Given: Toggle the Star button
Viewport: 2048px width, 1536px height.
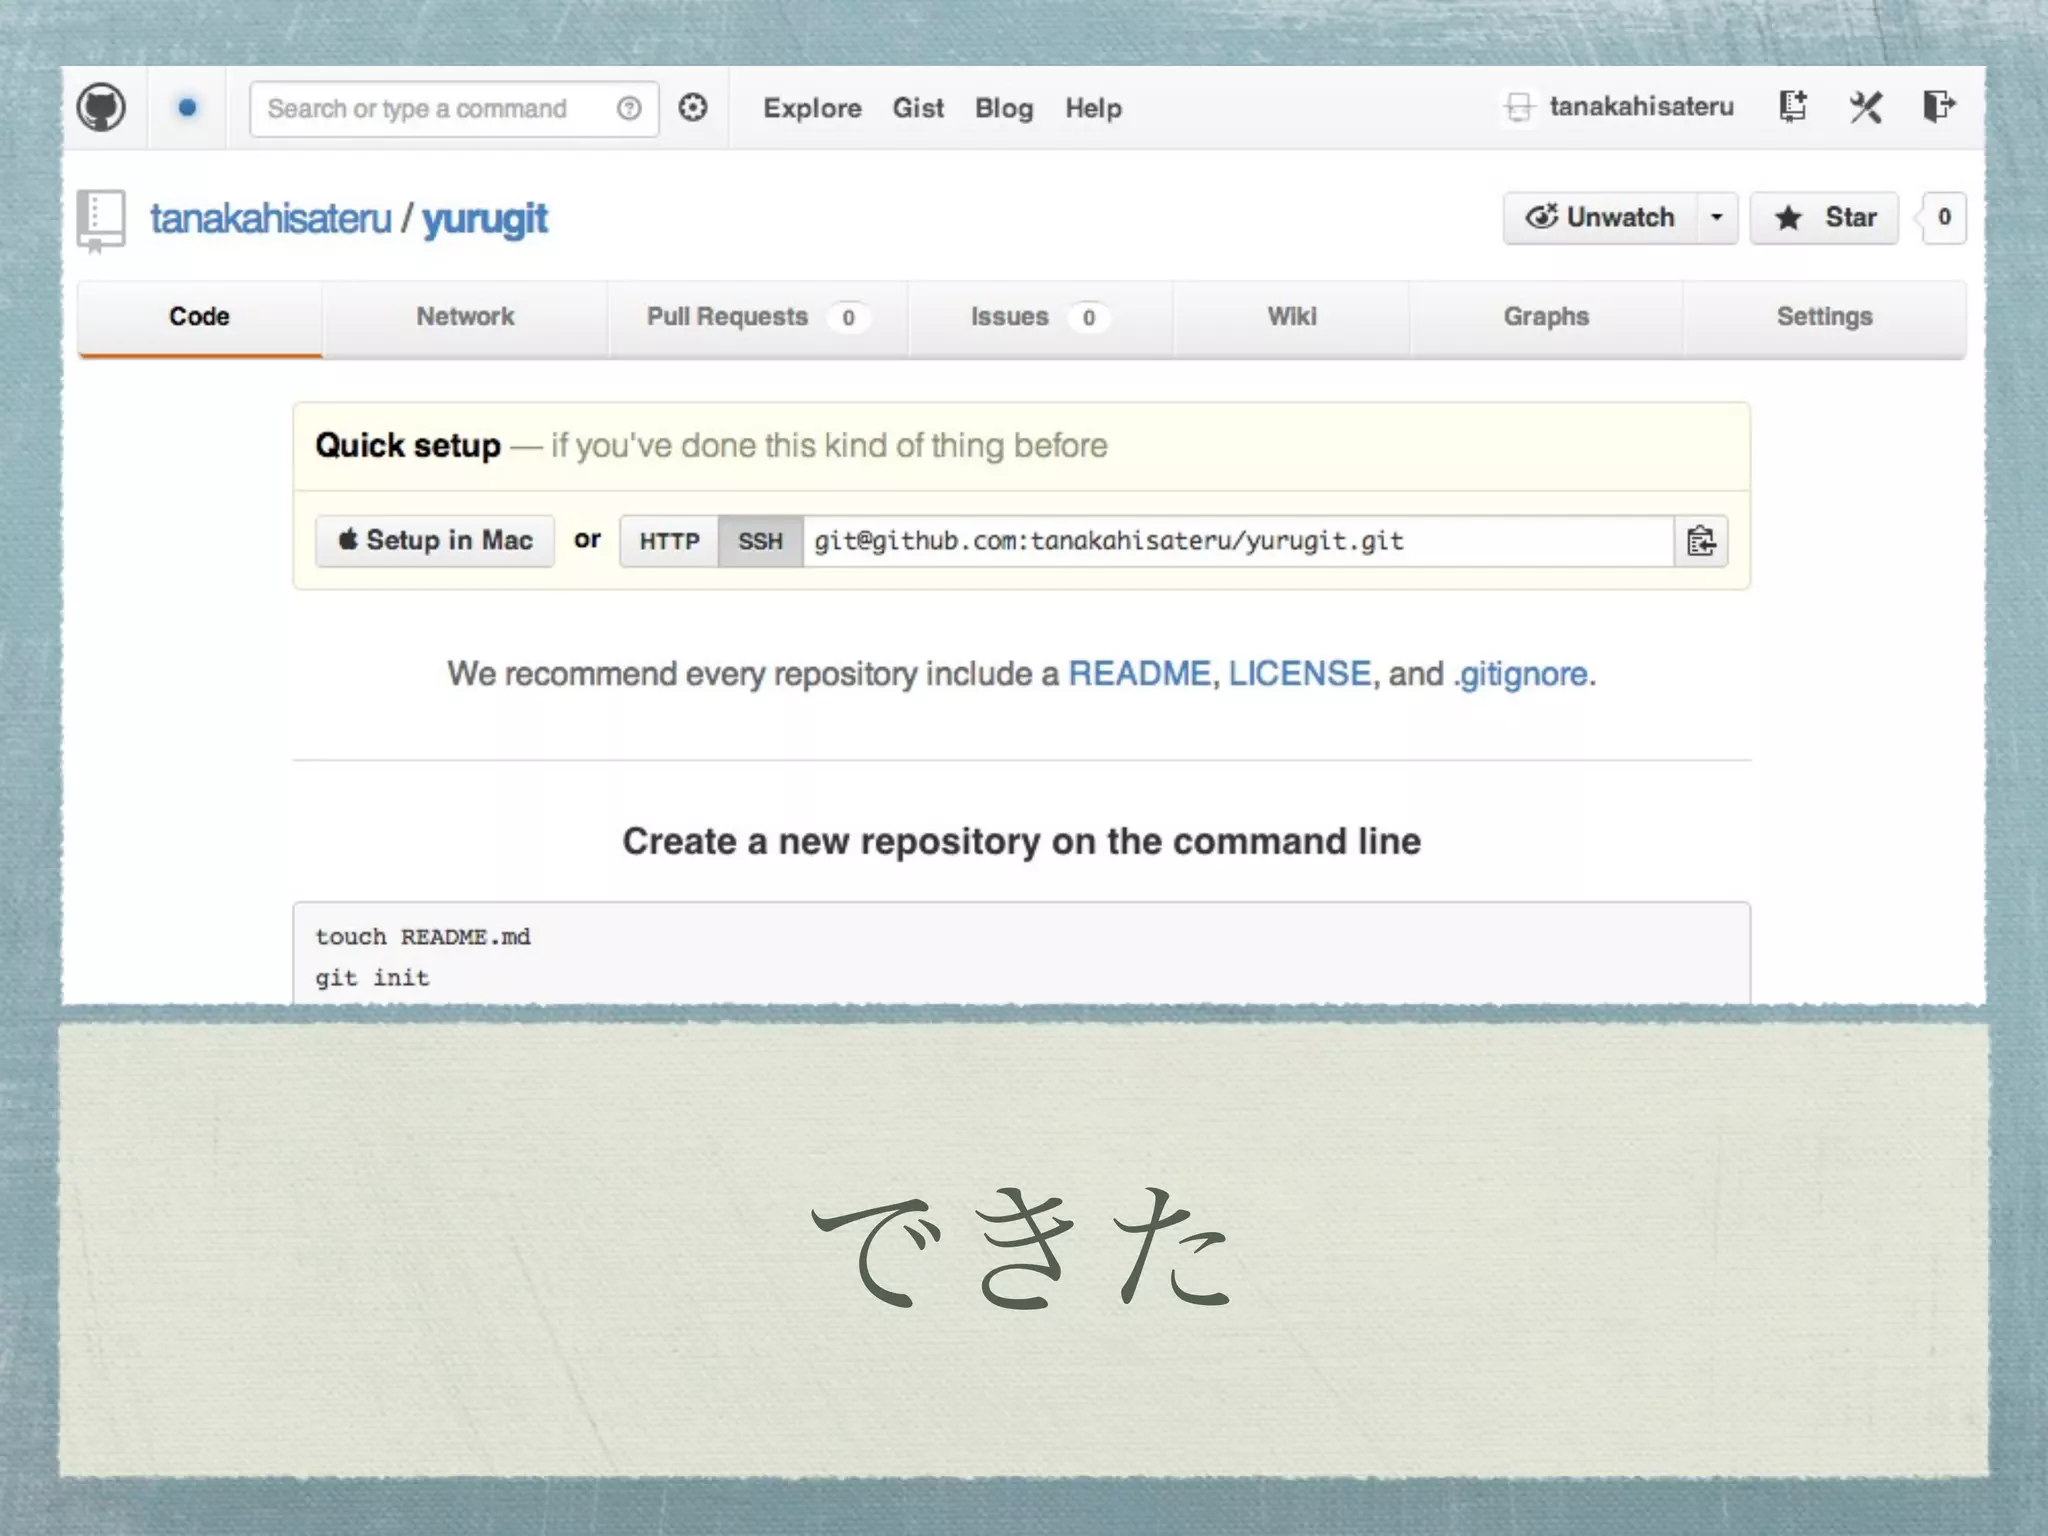Looking at the screenshot, I should (1824, 217).
